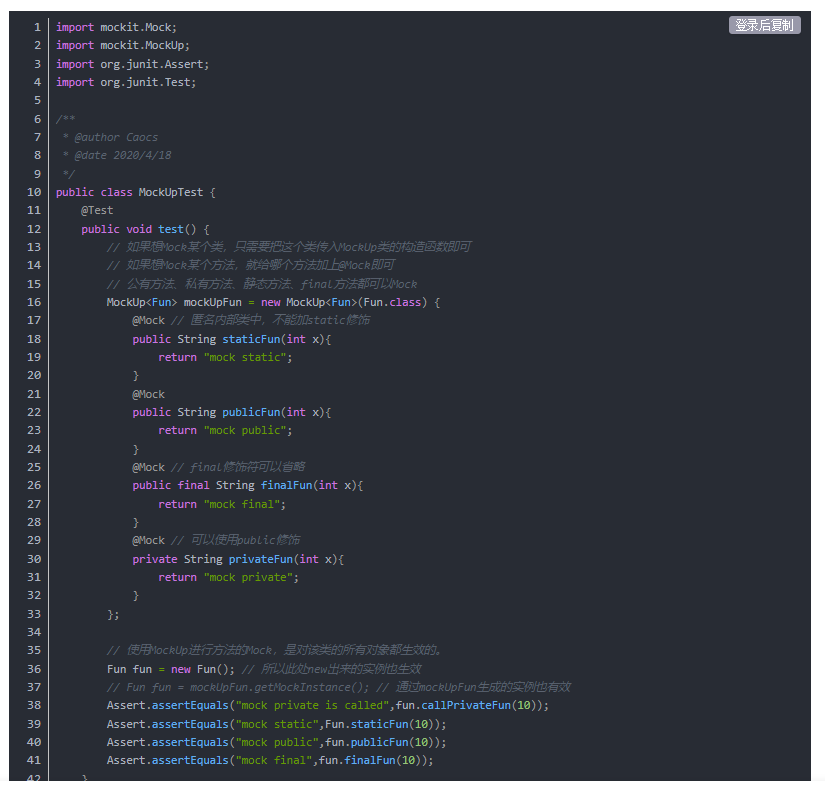This screenshot has width=825, height=786.
Task: Click assertEquals 'mock private is called' line
Action: pyautogui.click(x=327, y=706)
